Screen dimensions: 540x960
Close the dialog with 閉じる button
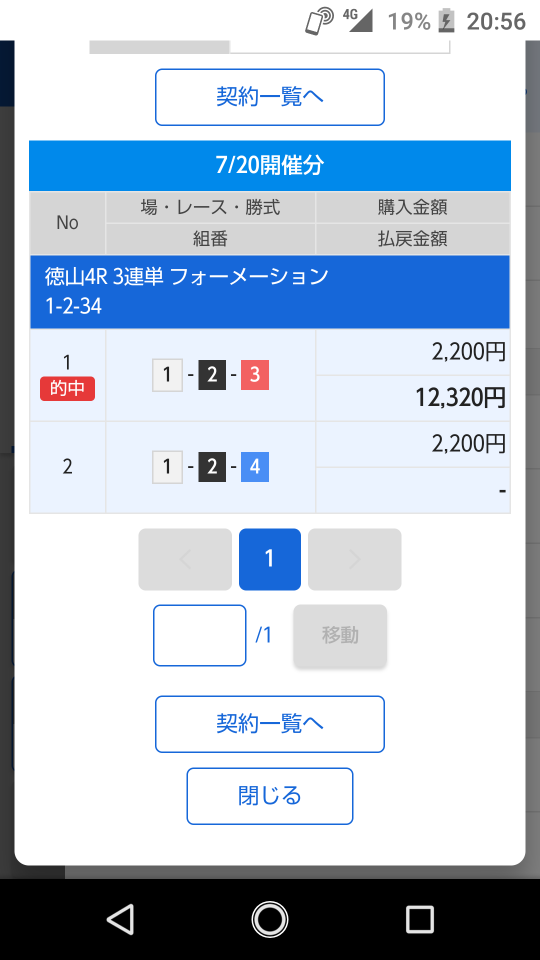(269, 796)
